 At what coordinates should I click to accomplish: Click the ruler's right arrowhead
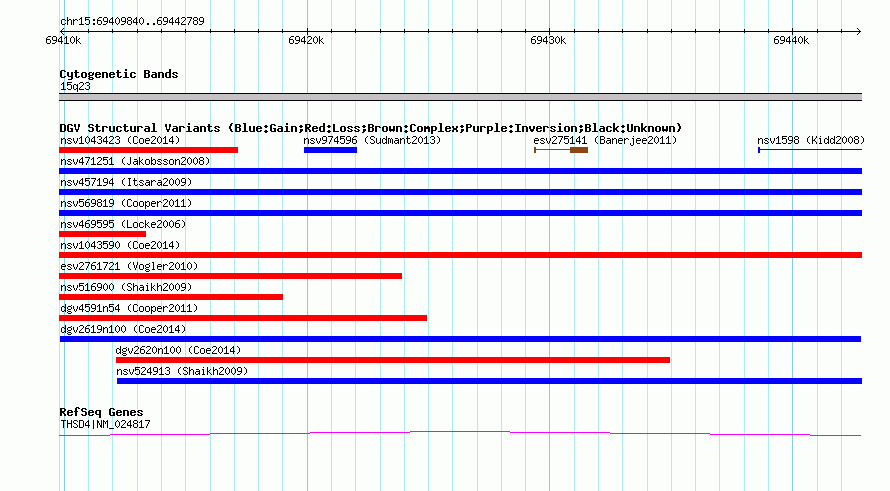(859, 31)
